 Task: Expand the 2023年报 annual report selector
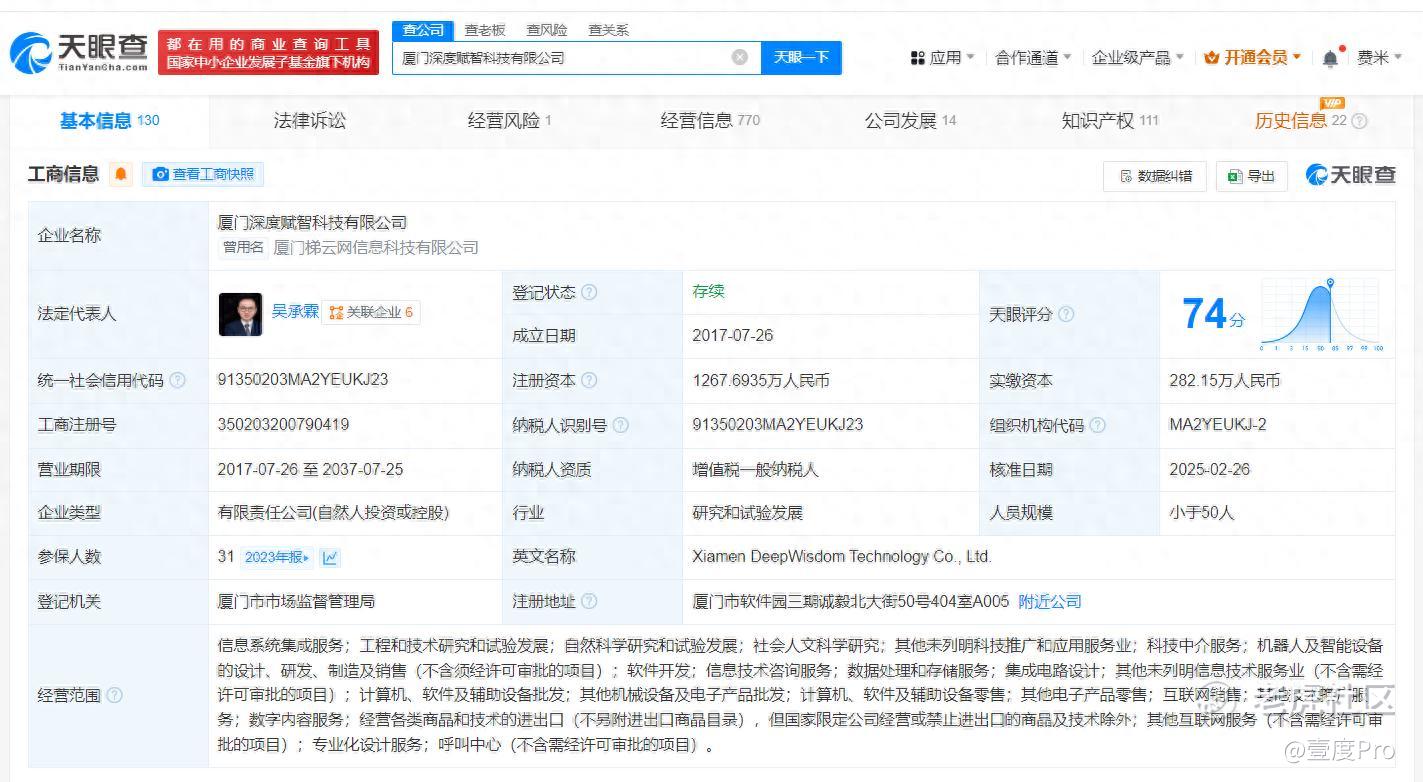(277, 557)
